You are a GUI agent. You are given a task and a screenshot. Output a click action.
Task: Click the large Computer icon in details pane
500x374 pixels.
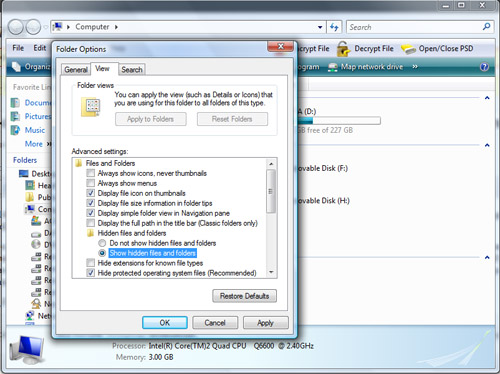click(x=27, y=349)
